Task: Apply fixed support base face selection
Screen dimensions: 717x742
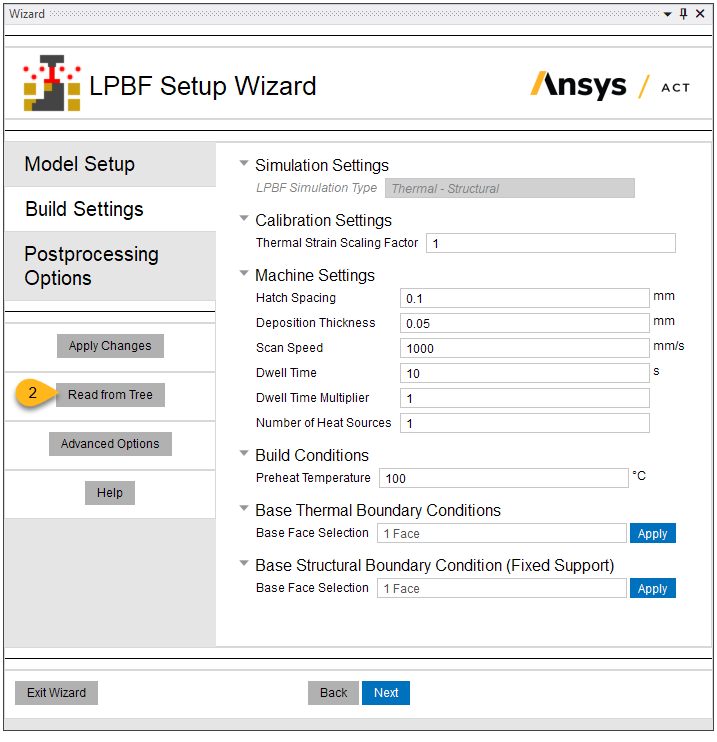Action: click(653, 588)
